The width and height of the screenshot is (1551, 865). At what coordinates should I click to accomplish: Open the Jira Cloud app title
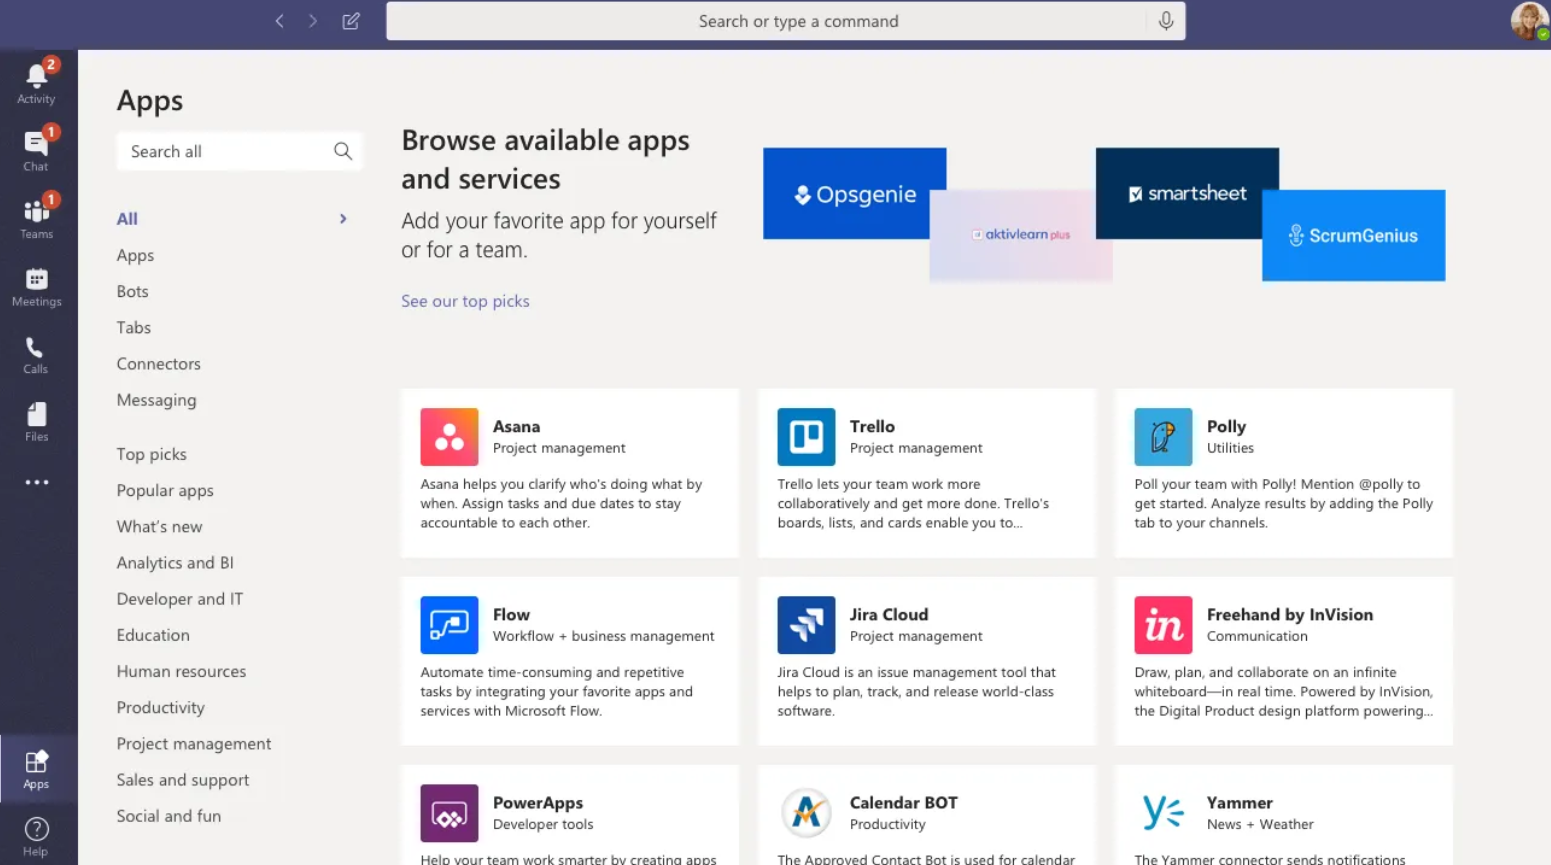(889, 614)
